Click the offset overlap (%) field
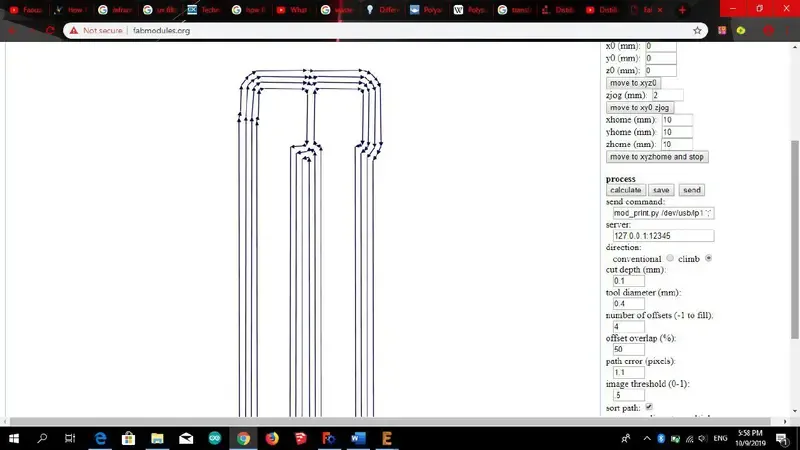 (x=629, y=349)
